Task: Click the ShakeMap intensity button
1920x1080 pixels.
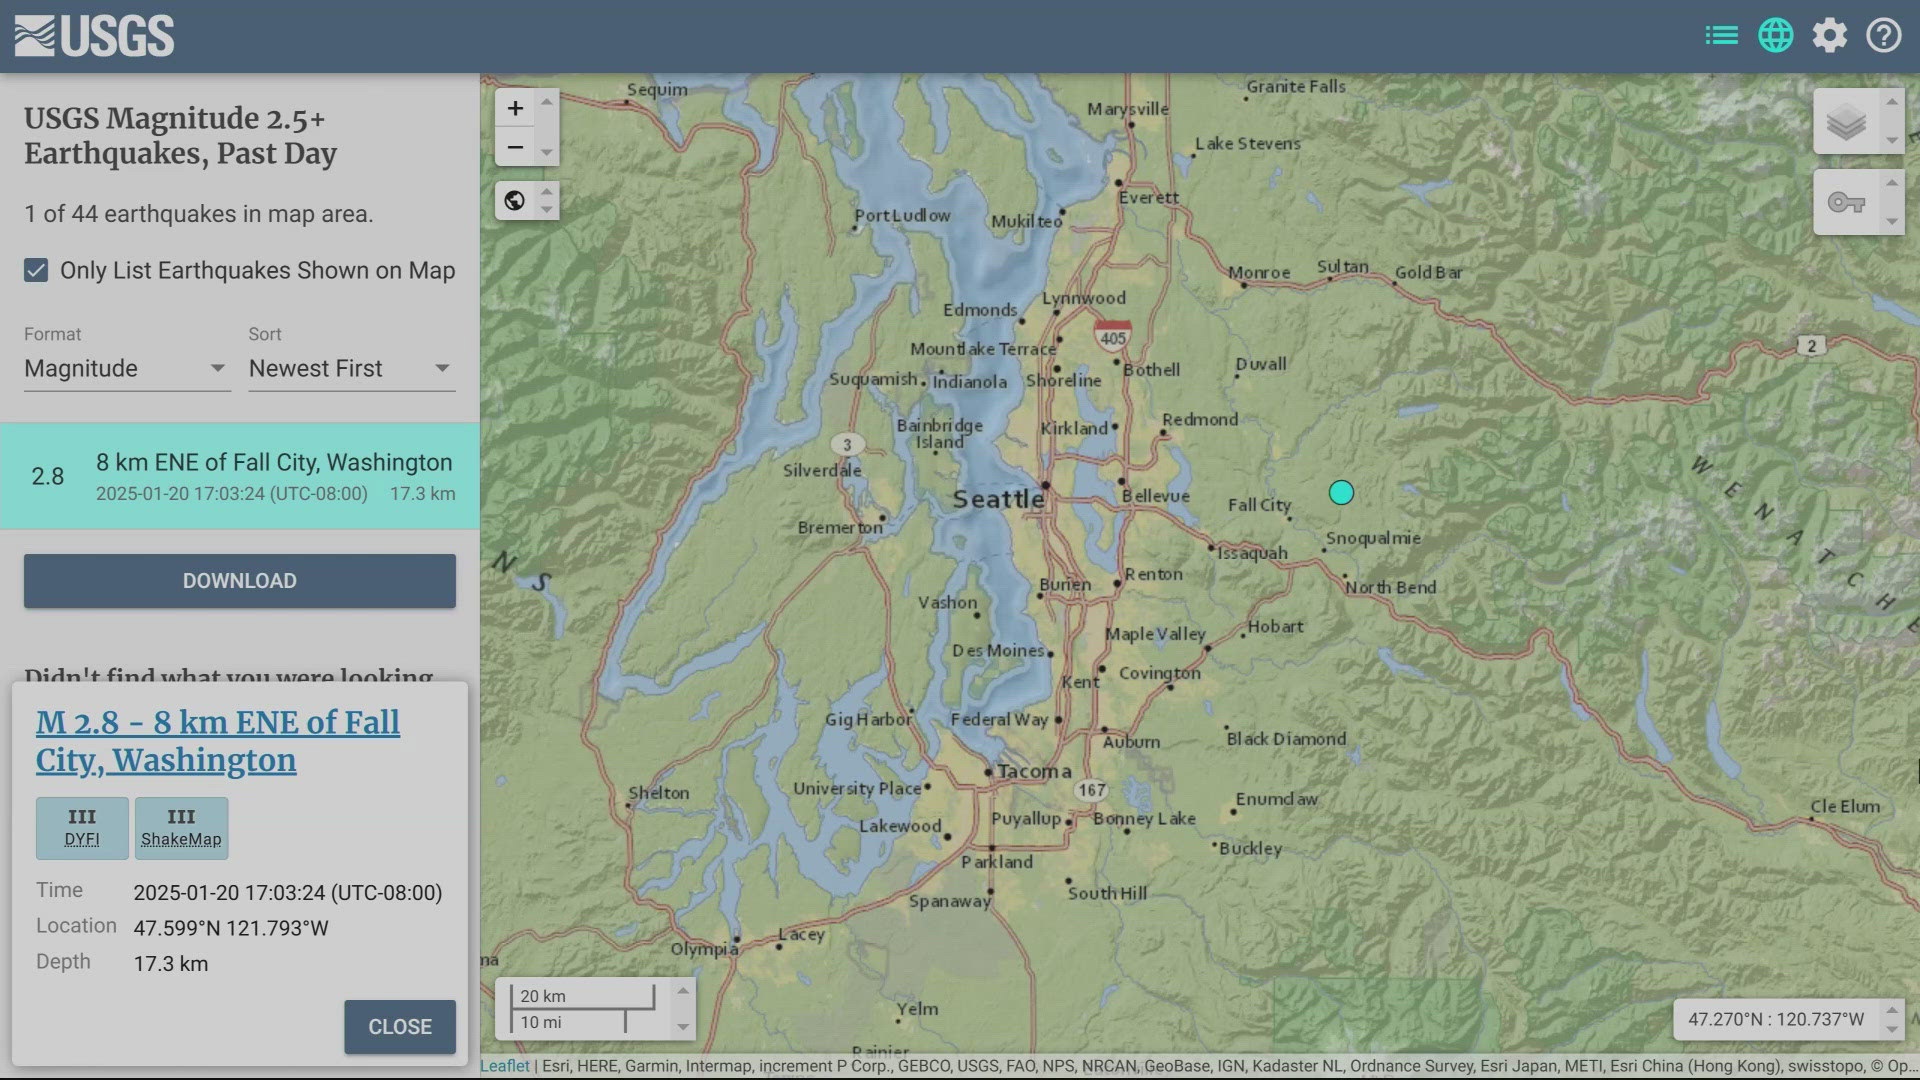Action: [181, 828]
